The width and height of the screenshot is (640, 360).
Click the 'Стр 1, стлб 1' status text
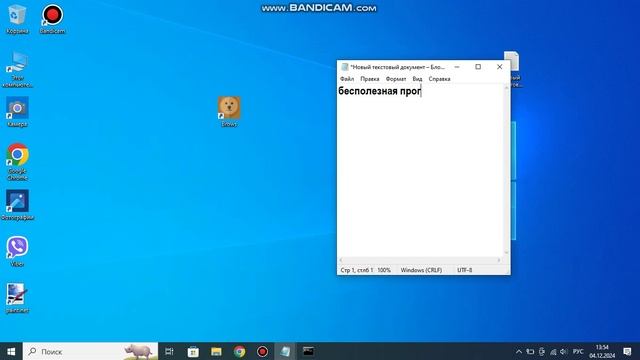pyautogui.click(x=356, y=270)
